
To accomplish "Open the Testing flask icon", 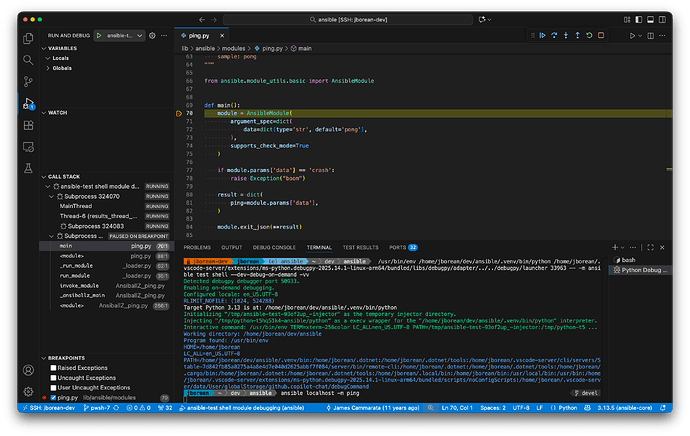I will click(x=27, y=167).
